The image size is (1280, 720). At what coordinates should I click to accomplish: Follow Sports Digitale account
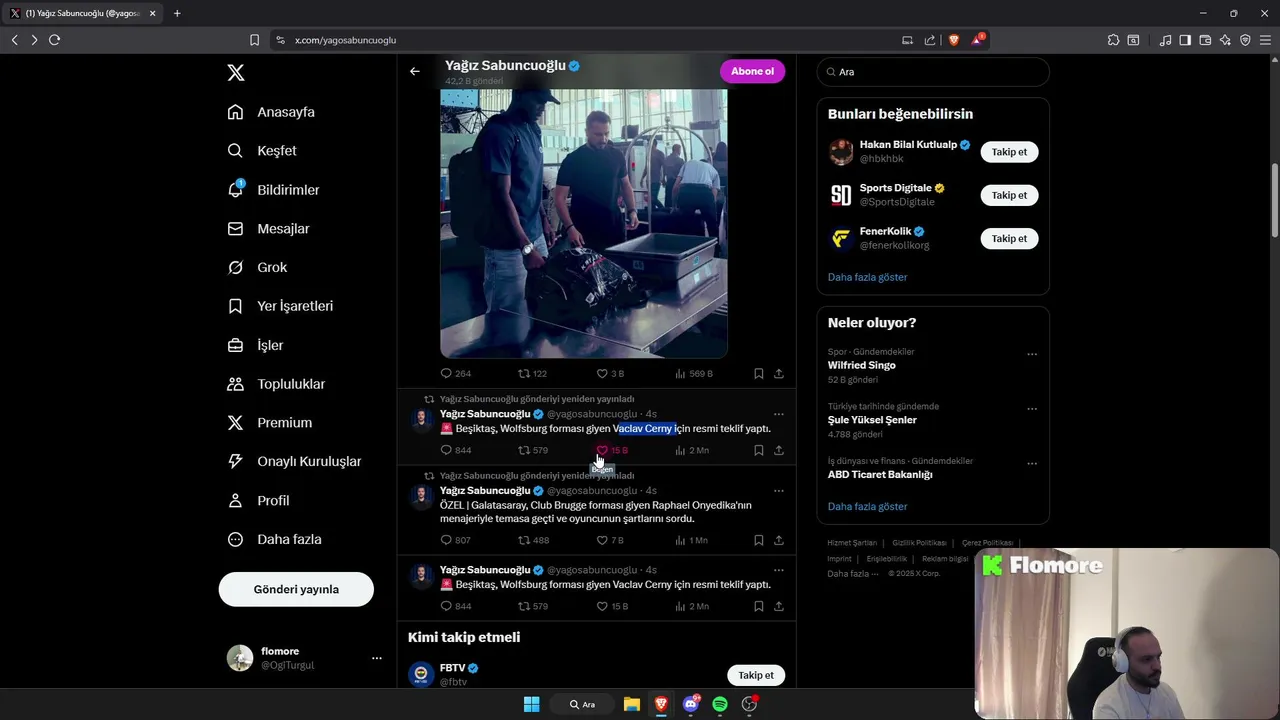[1009, 195]
